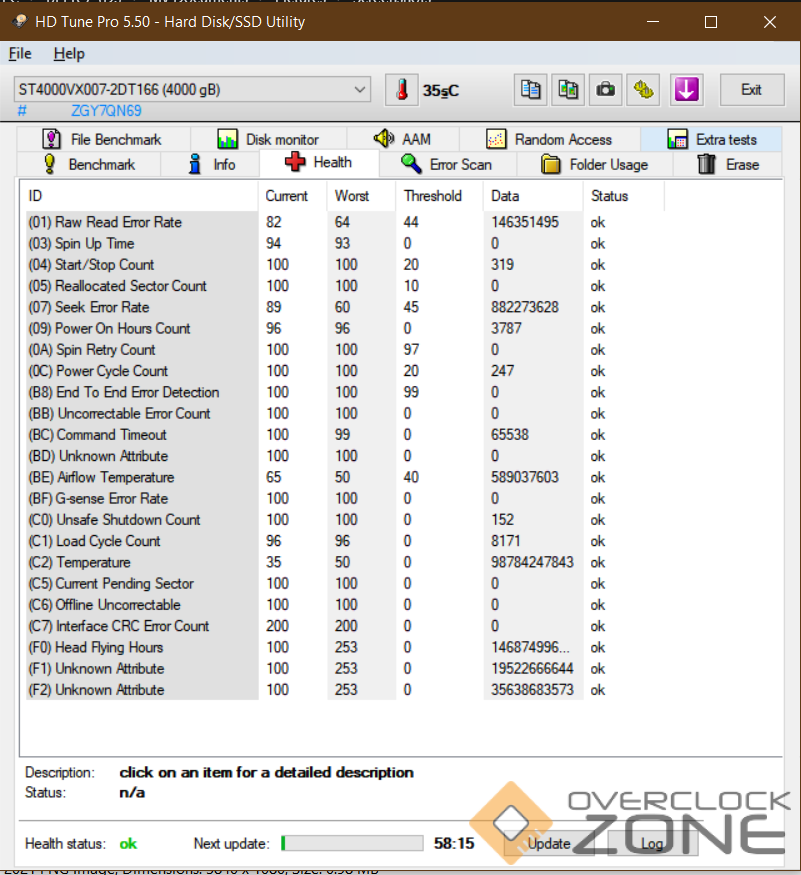Select the Health tab

tap(319, 162)
